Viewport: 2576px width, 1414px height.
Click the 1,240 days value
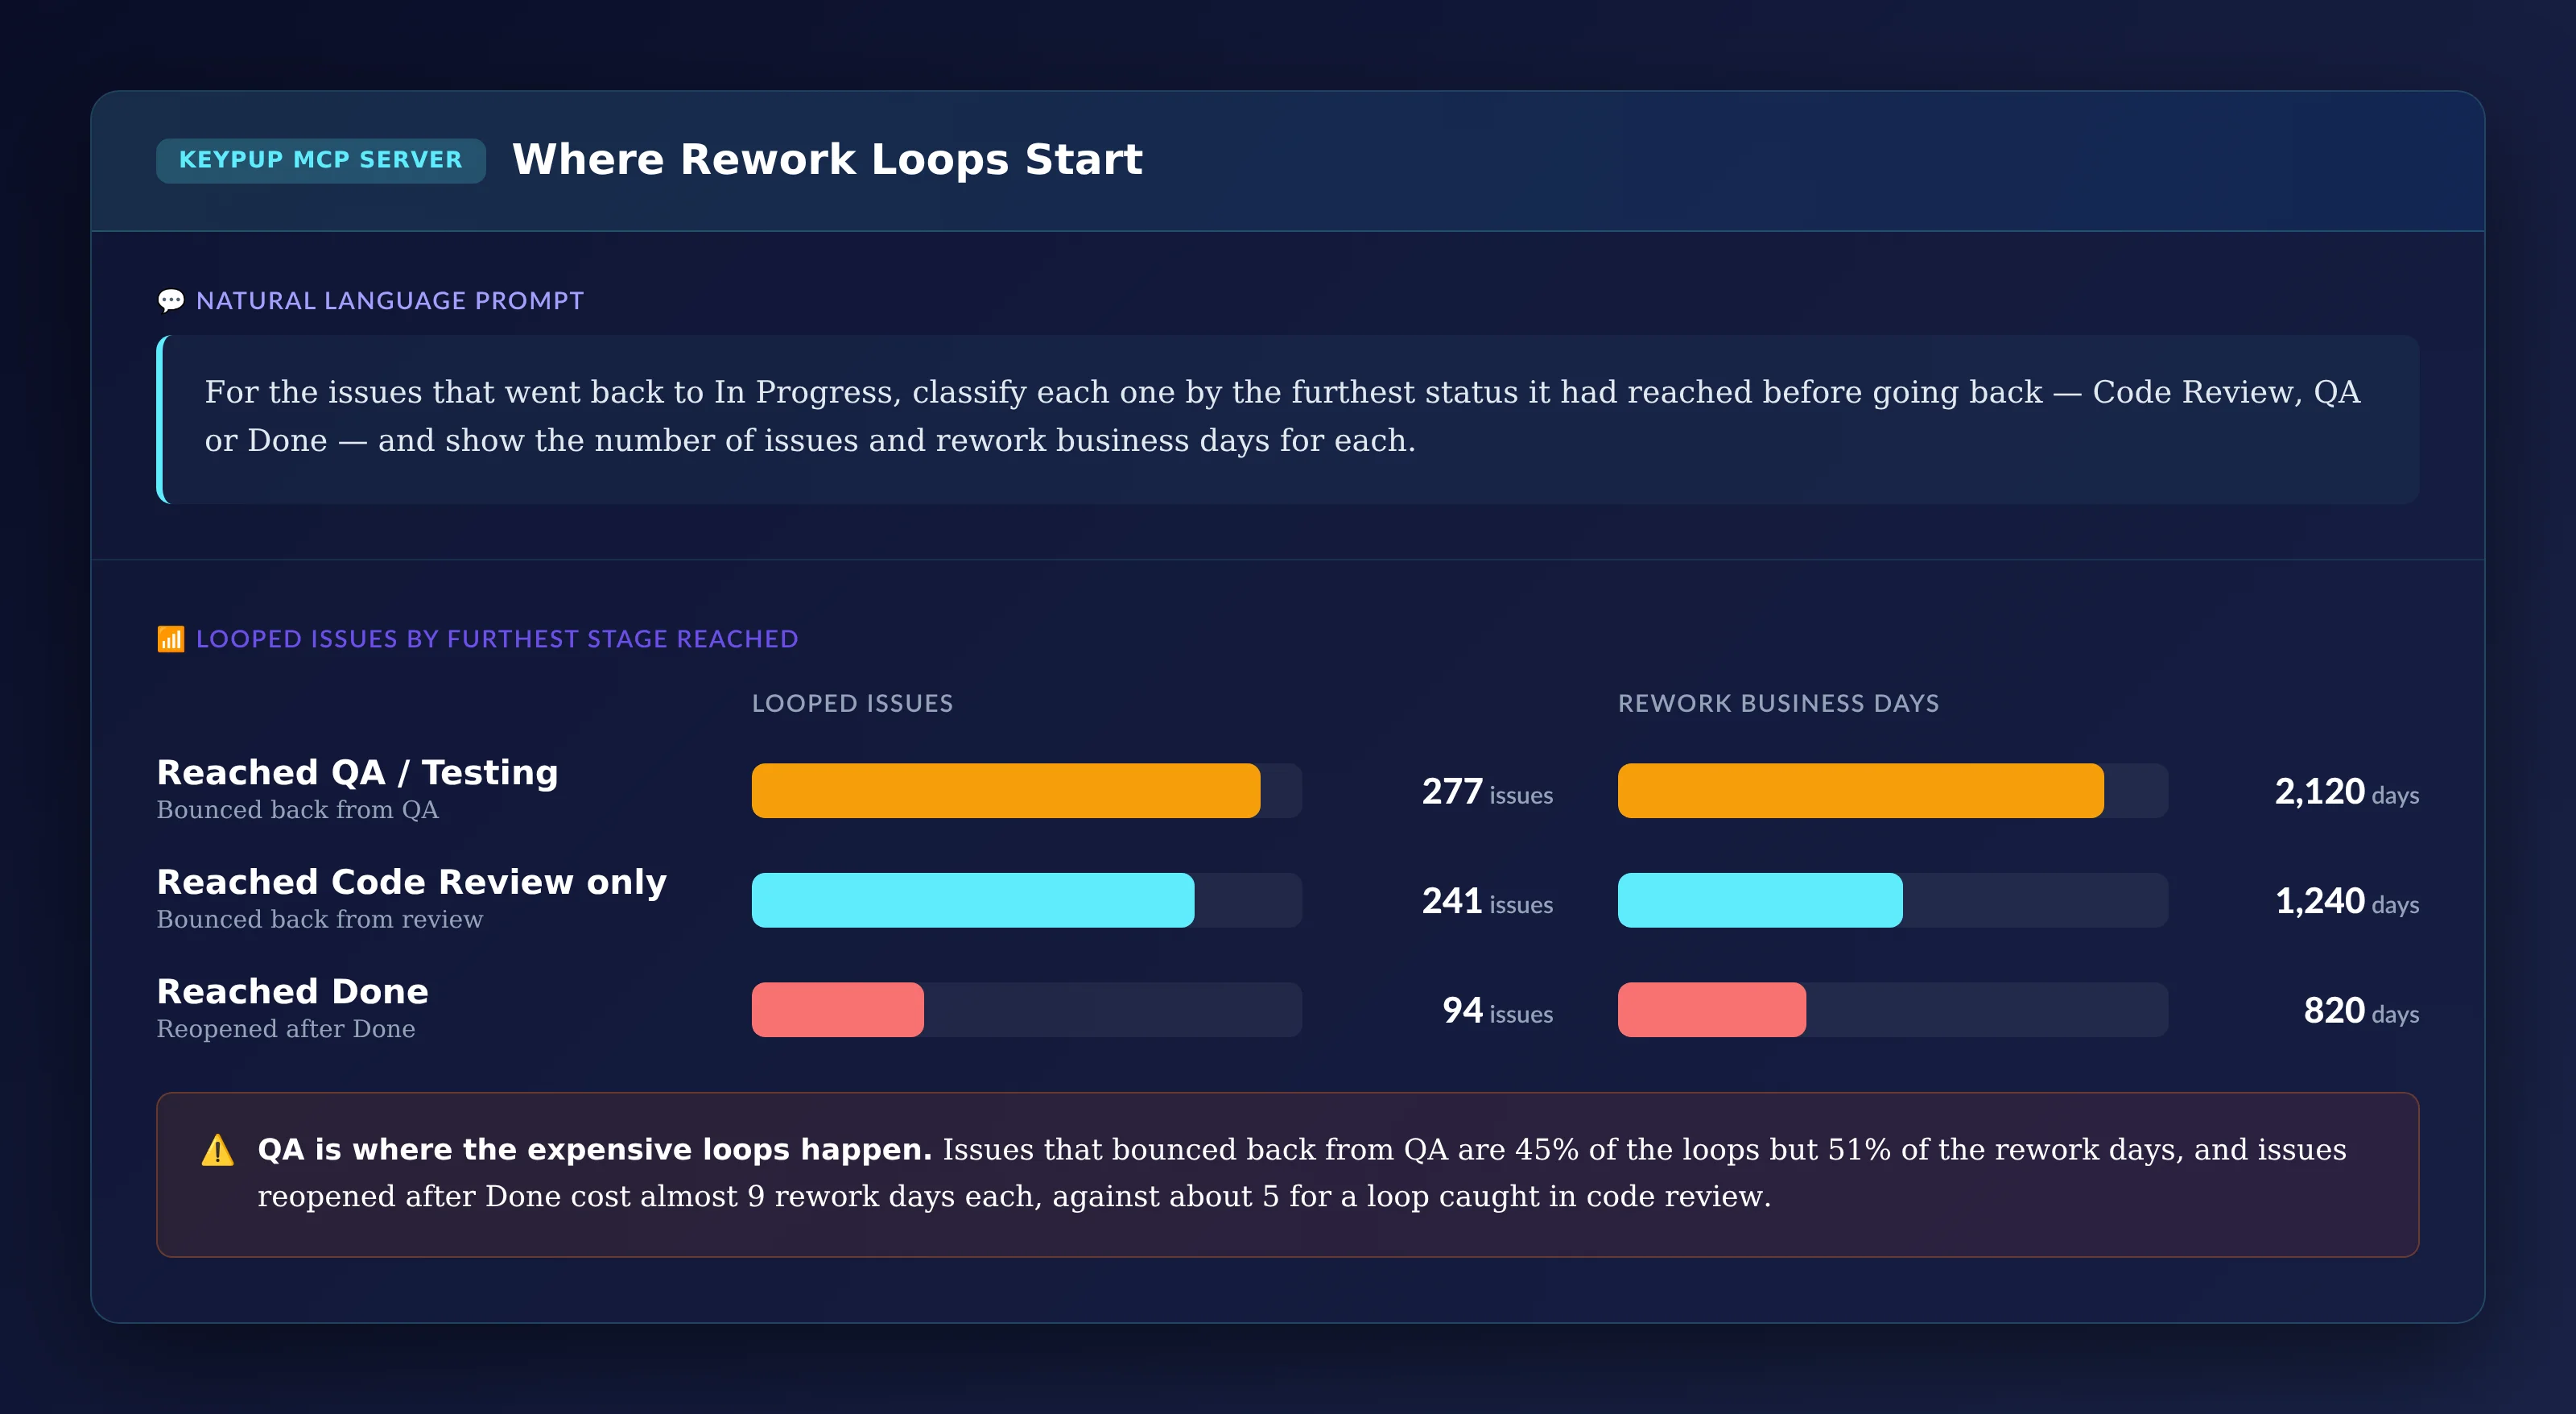coord(2347,902)
